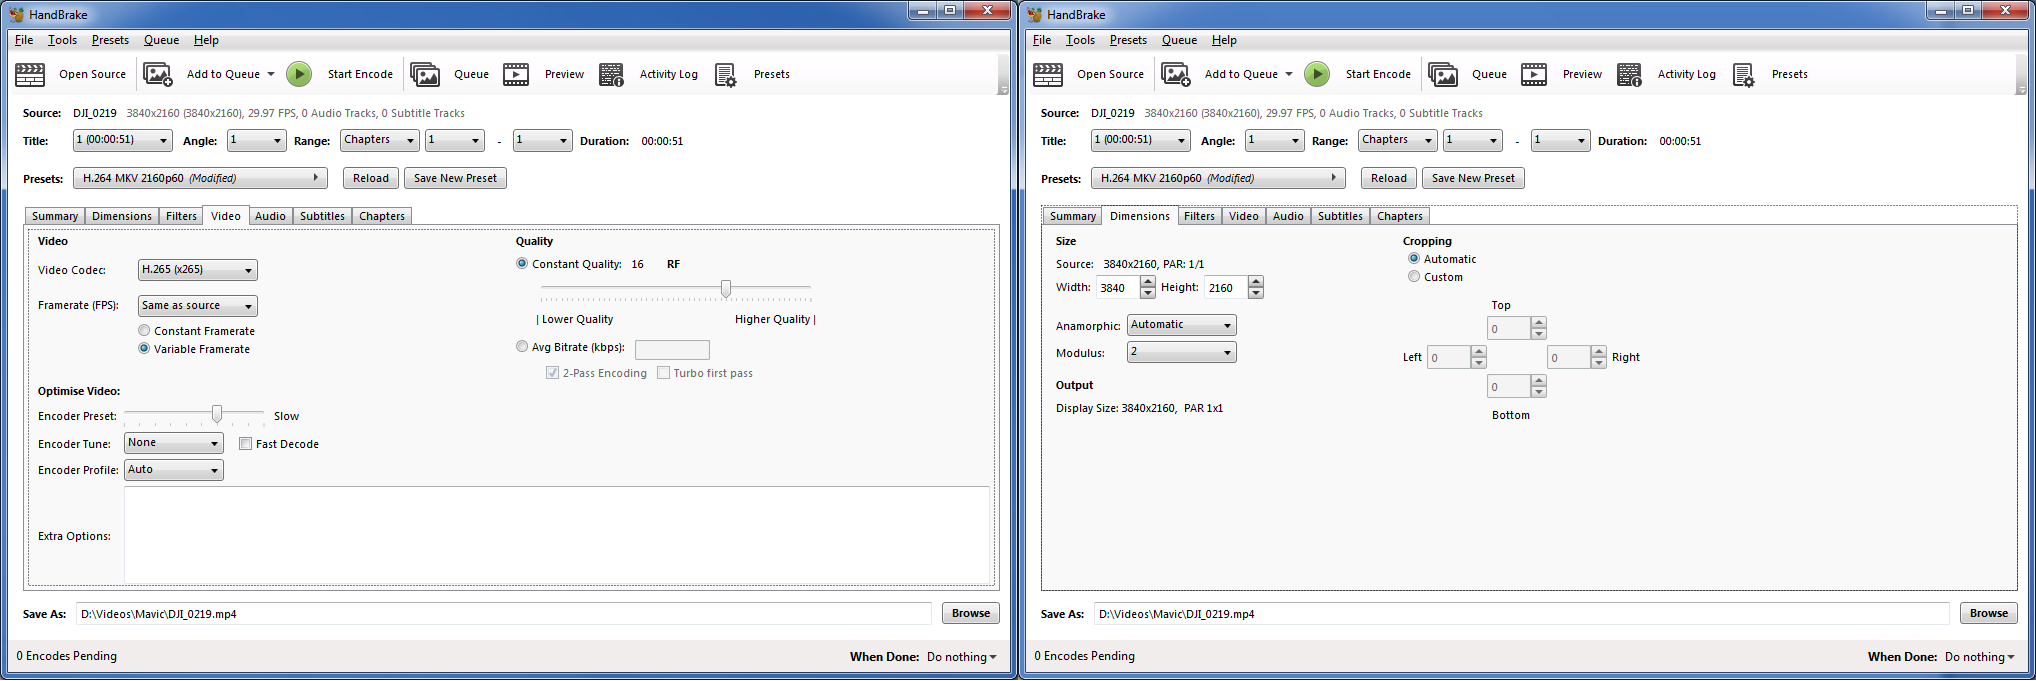Open Anamorphic Automatic dropdown
The height and width of the screenshot is (681, 2036).
pyautogui.click(x=1181, y=325)
